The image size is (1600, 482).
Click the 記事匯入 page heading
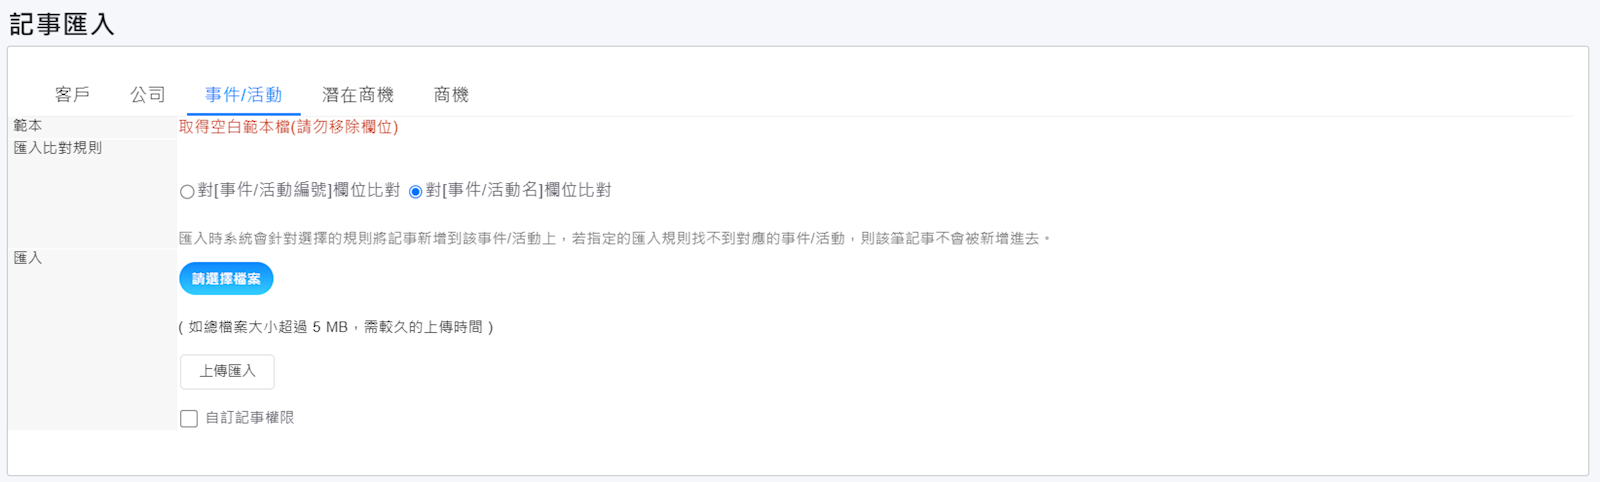pos(62,24)
